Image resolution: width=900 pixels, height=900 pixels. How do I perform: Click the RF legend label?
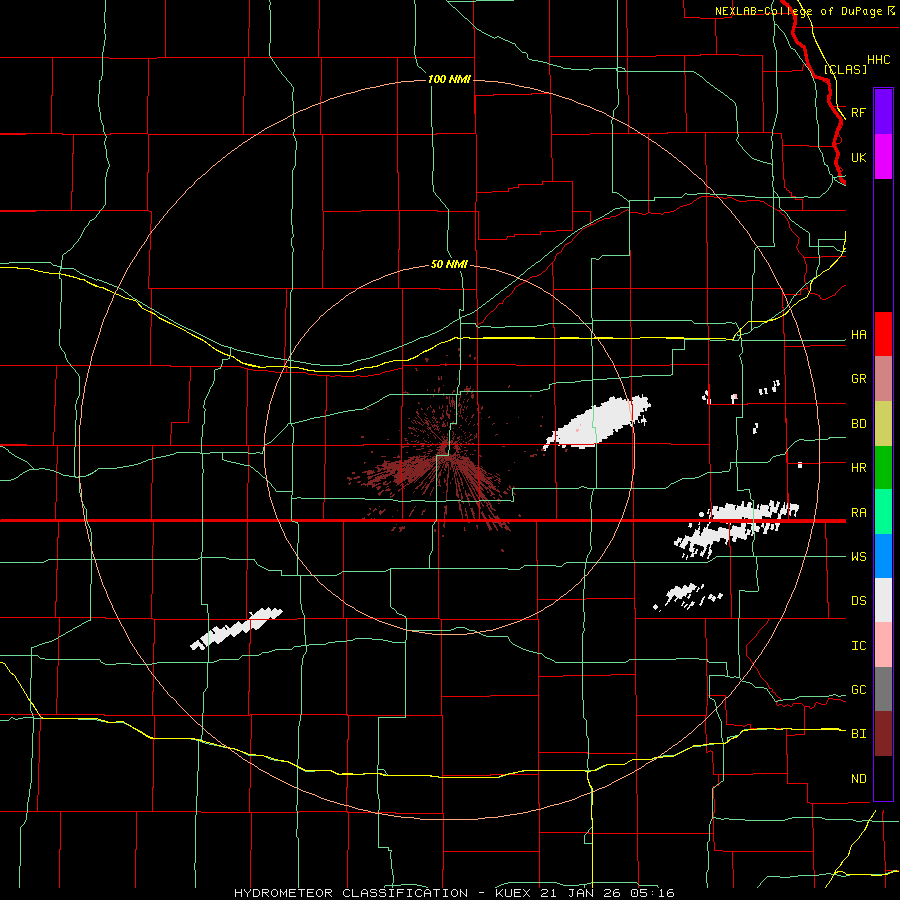coord(858,112)
